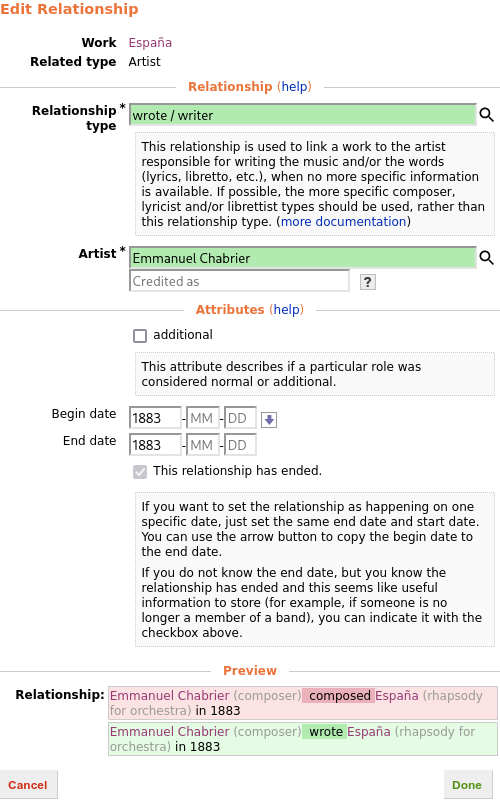500x802 pixels.
Task: Click the begin date year field
Action: pos(155,418)
